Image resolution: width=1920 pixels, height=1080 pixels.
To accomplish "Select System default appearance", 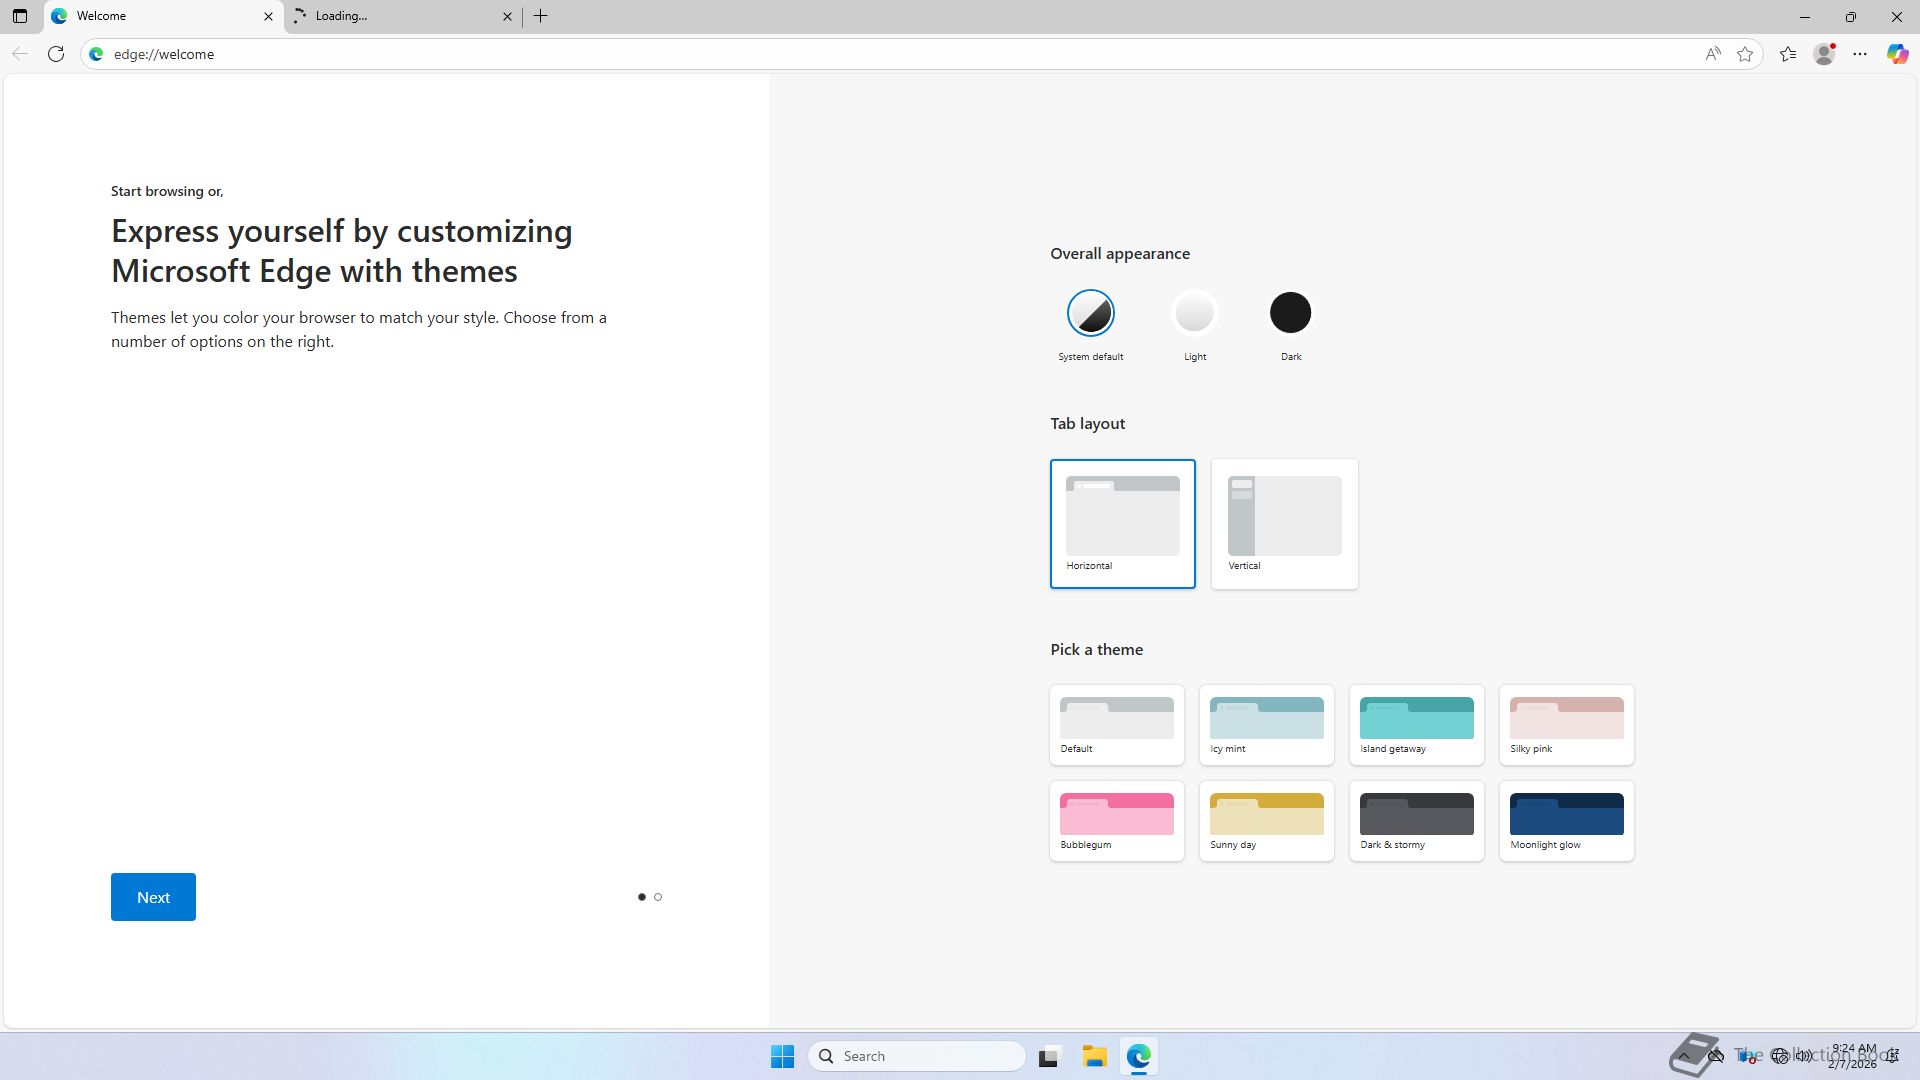I will click(1090, 313).
